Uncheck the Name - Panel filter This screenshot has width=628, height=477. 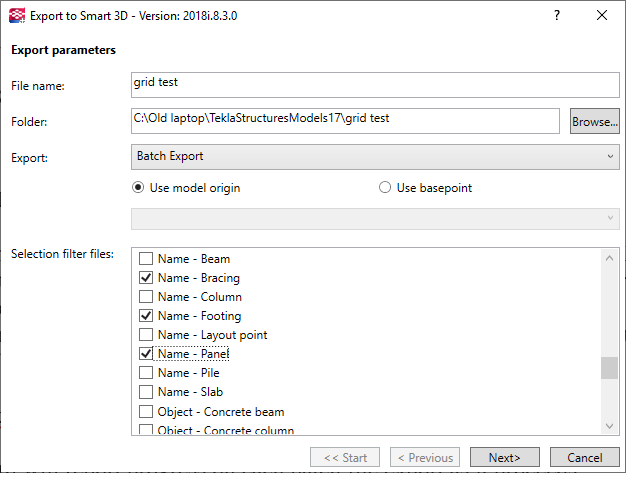tap(146, 354)
